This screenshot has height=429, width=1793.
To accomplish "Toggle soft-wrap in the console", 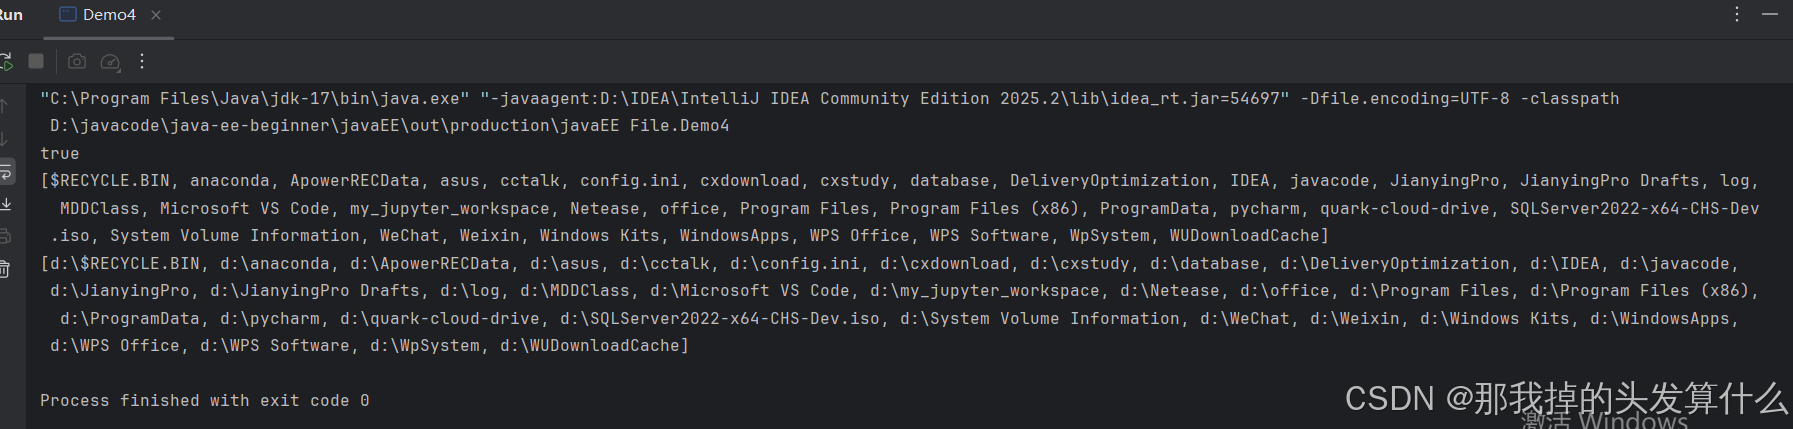I will click(x=5, y=172).
